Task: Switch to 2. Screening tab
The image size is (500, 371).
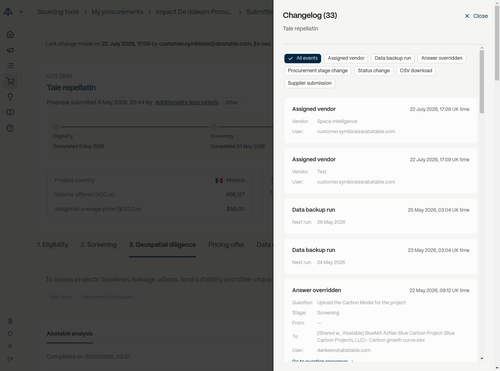Action: [x=98, y=245]
